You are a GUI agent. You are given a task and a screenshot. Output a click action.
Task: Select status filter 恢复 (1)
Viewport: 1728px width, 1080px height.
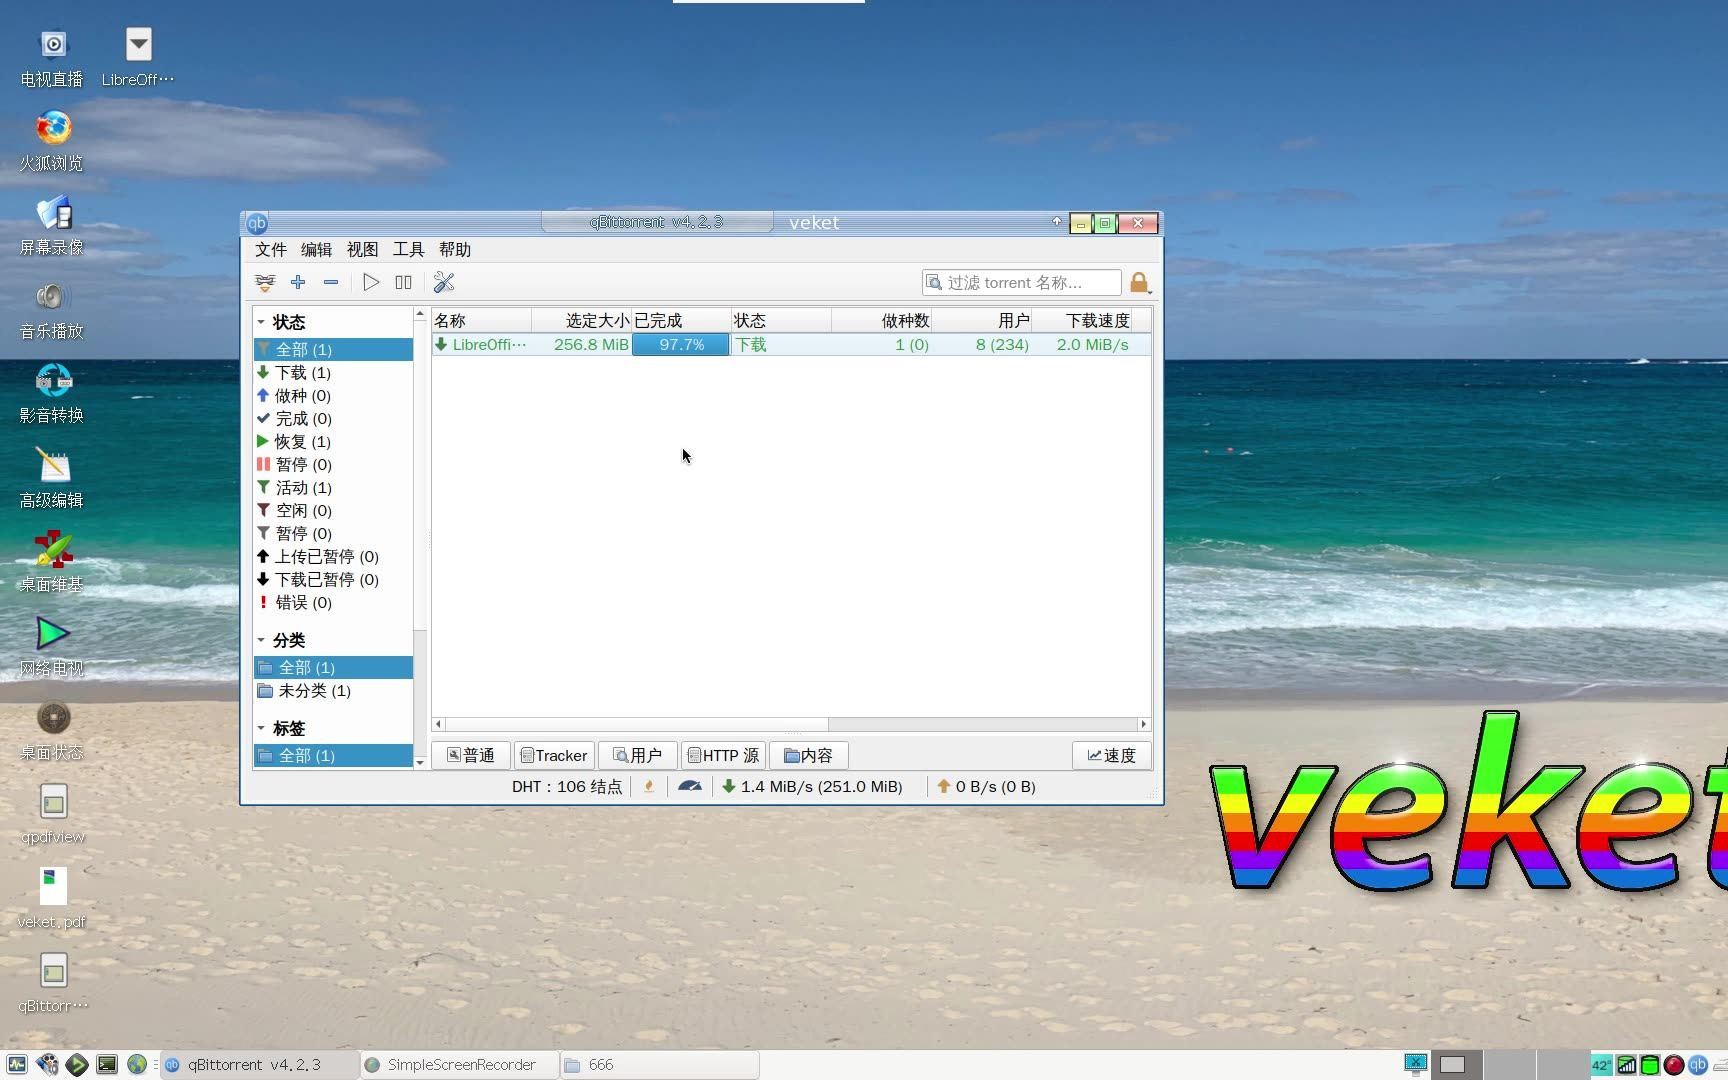tap(333, 441)
